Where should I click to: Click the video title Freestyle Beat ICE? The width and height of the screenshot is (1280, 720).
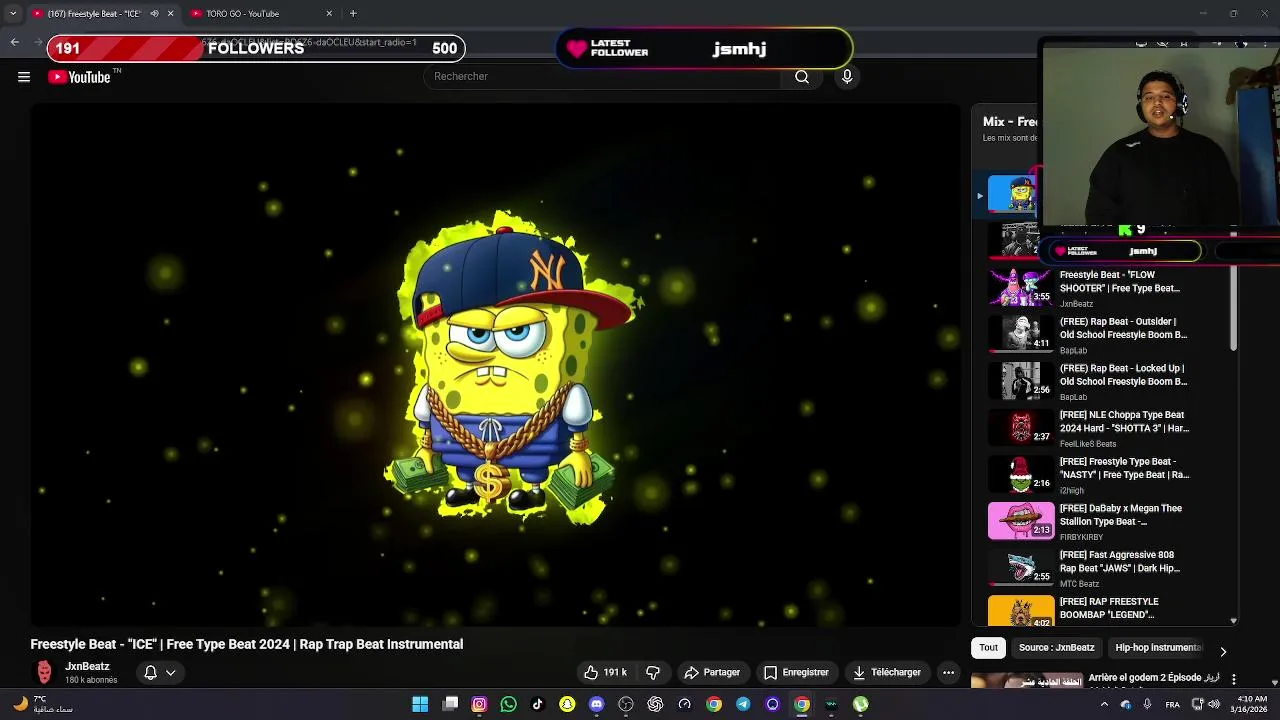click(x=246, y=645)
